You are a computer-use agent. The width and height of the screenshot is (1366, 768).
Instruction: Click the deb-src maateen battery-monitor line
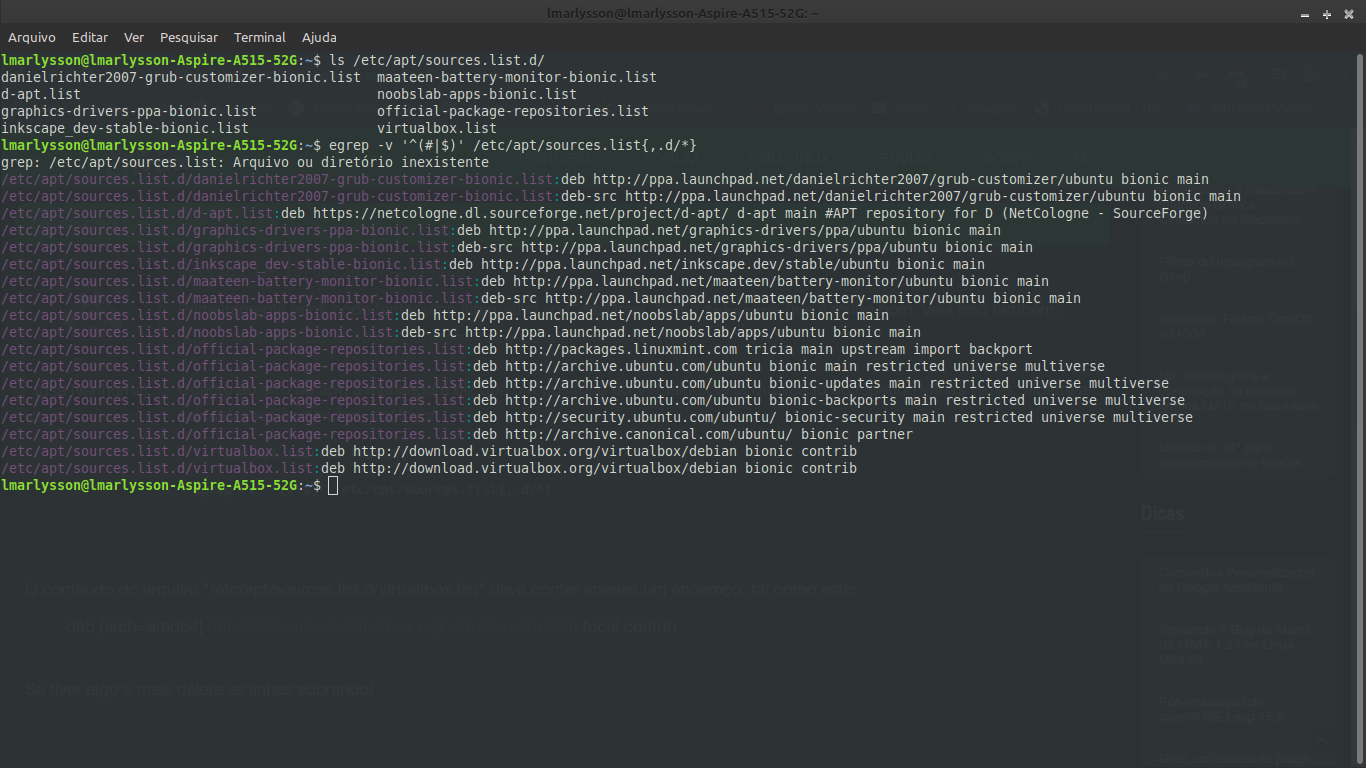(541, 298)
